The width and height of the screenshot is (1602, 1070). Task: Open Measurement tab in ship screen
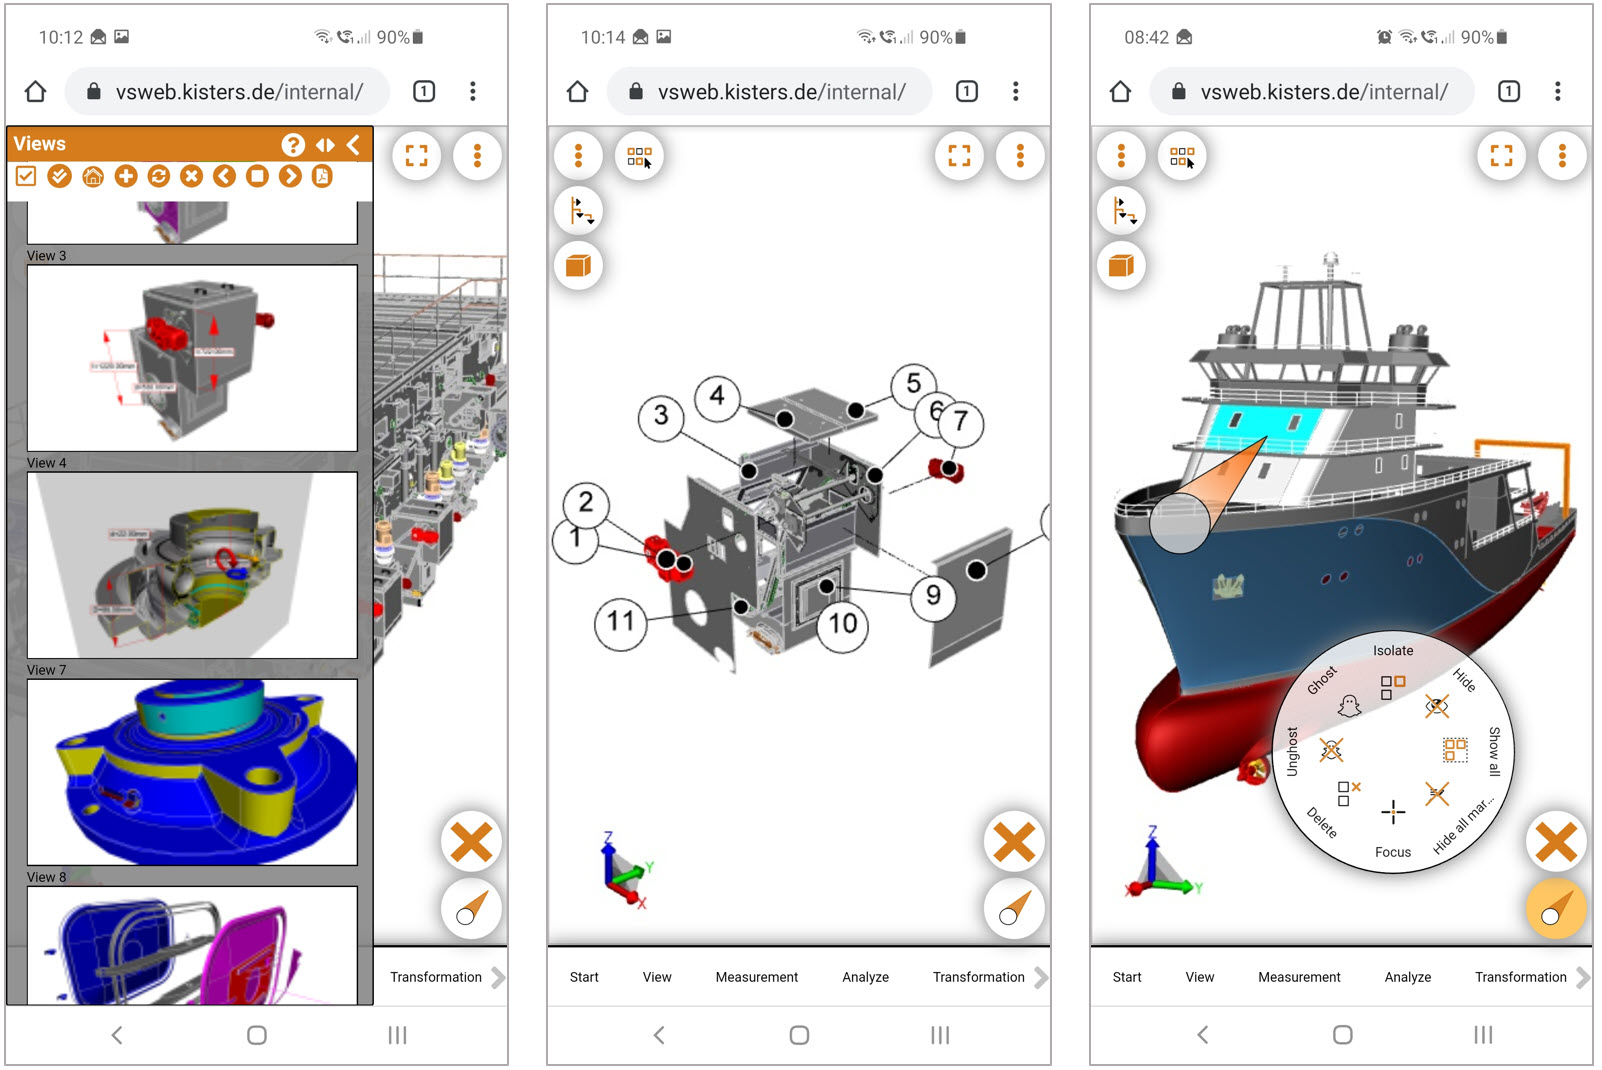click(x=1299, y=977)
